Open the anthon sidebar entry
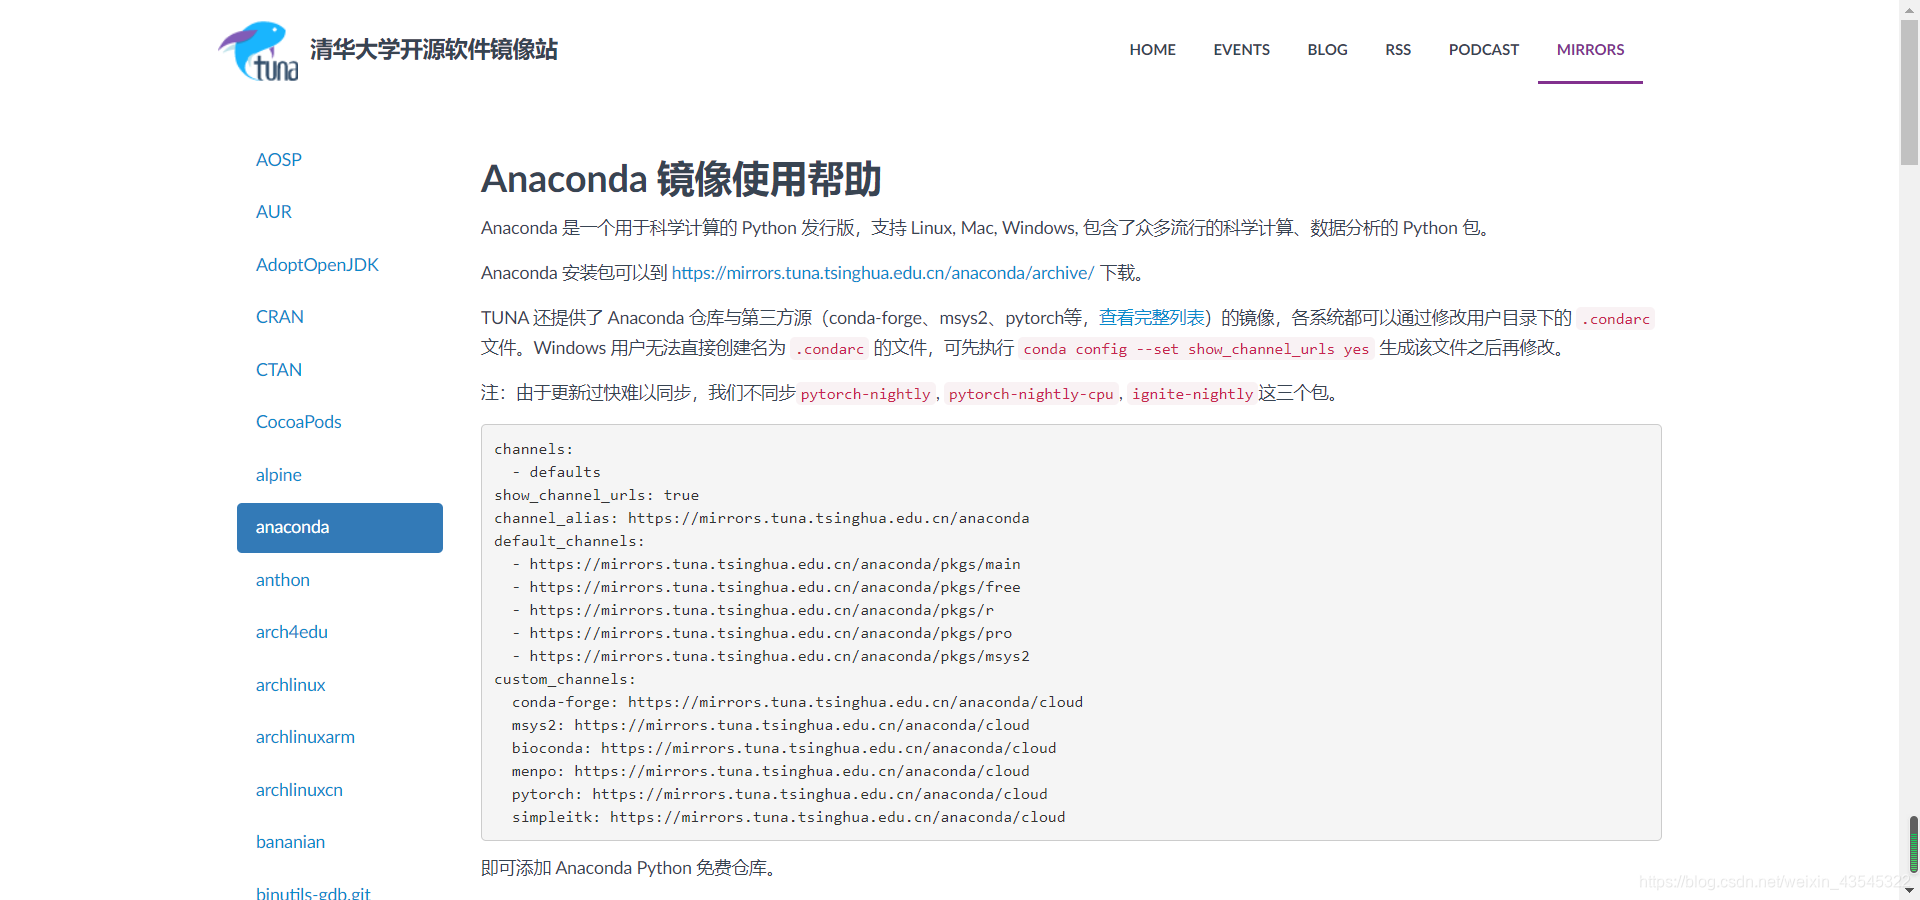 (283, 580)
